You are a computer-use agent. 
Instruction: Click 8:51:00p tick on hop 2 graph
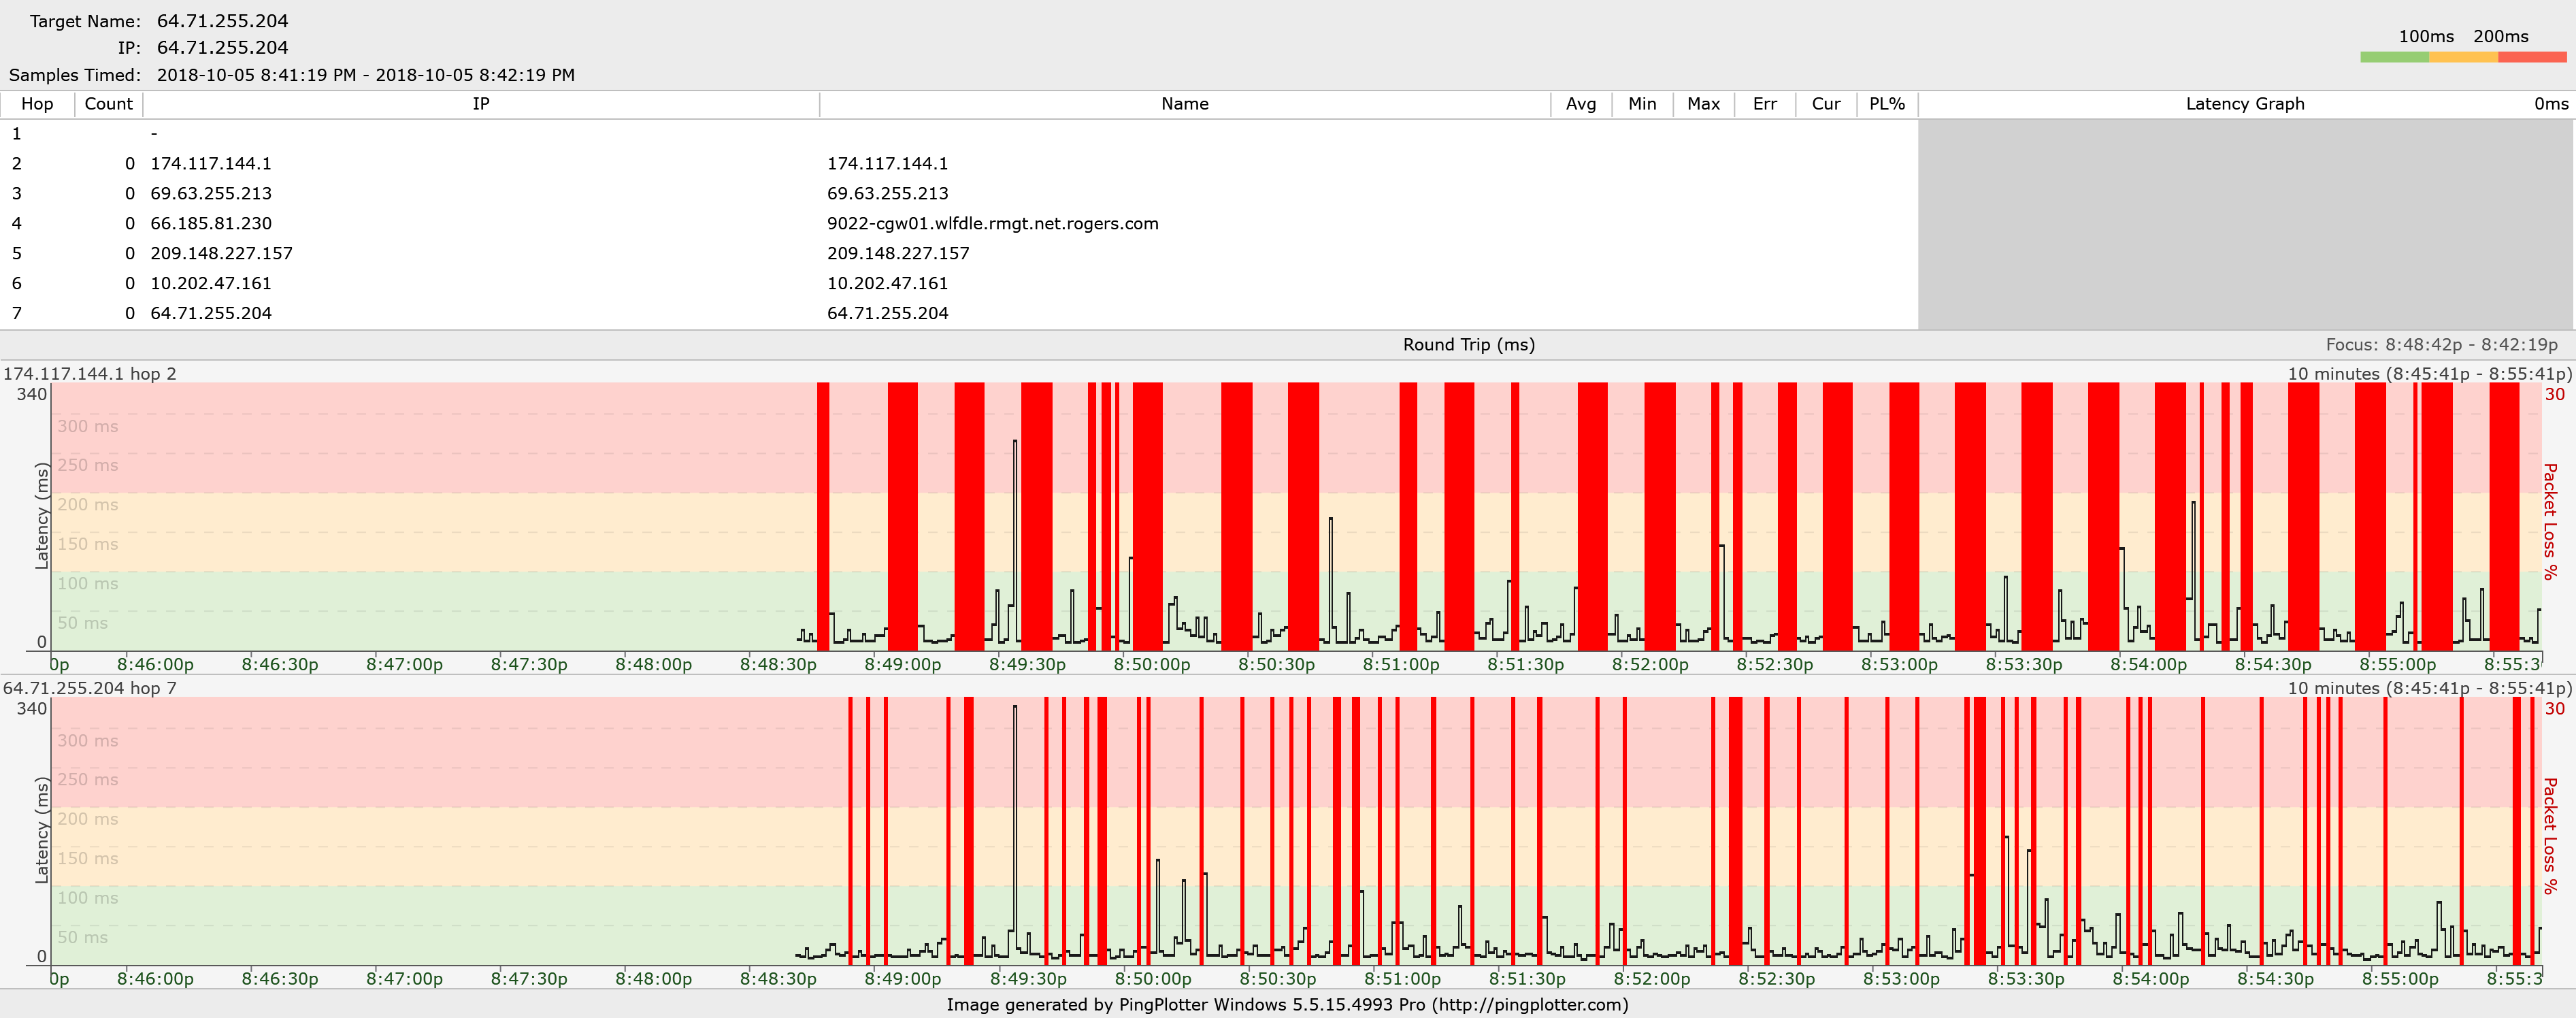[1401, 664]
